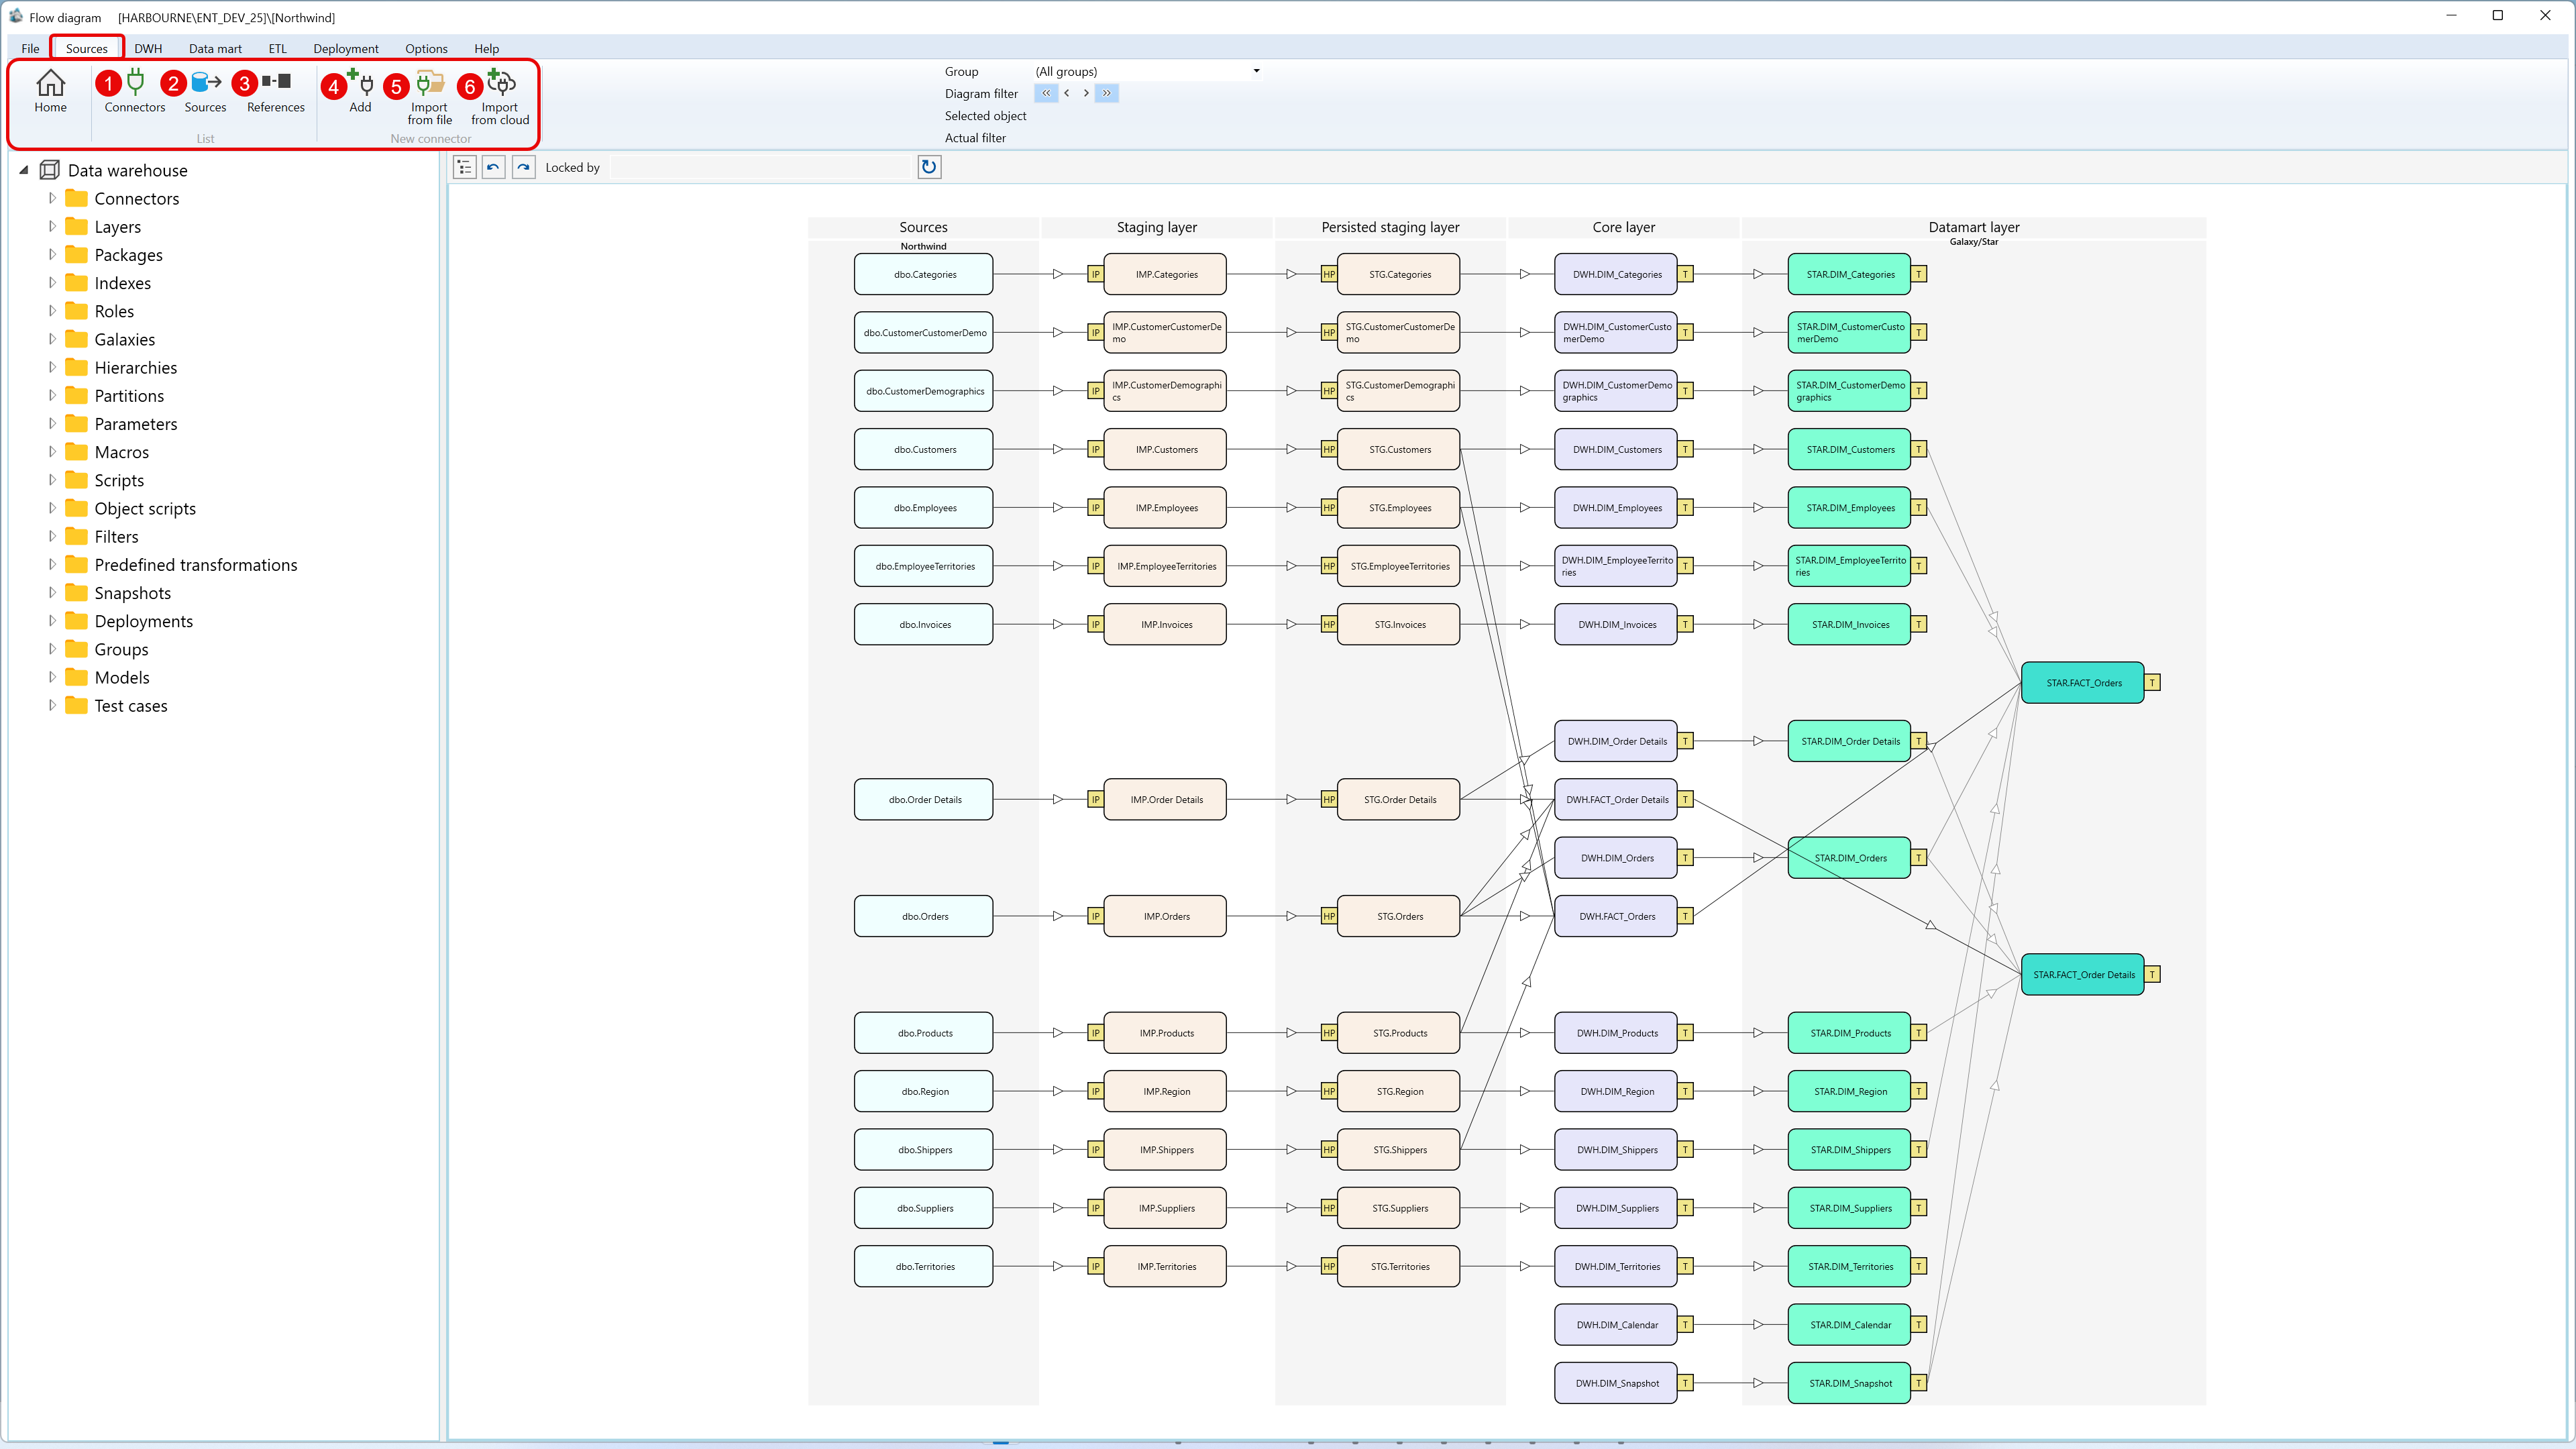This screenshot has width=2576, height=1449.
Task: Expand the Test cases folder
Action: 52,705
